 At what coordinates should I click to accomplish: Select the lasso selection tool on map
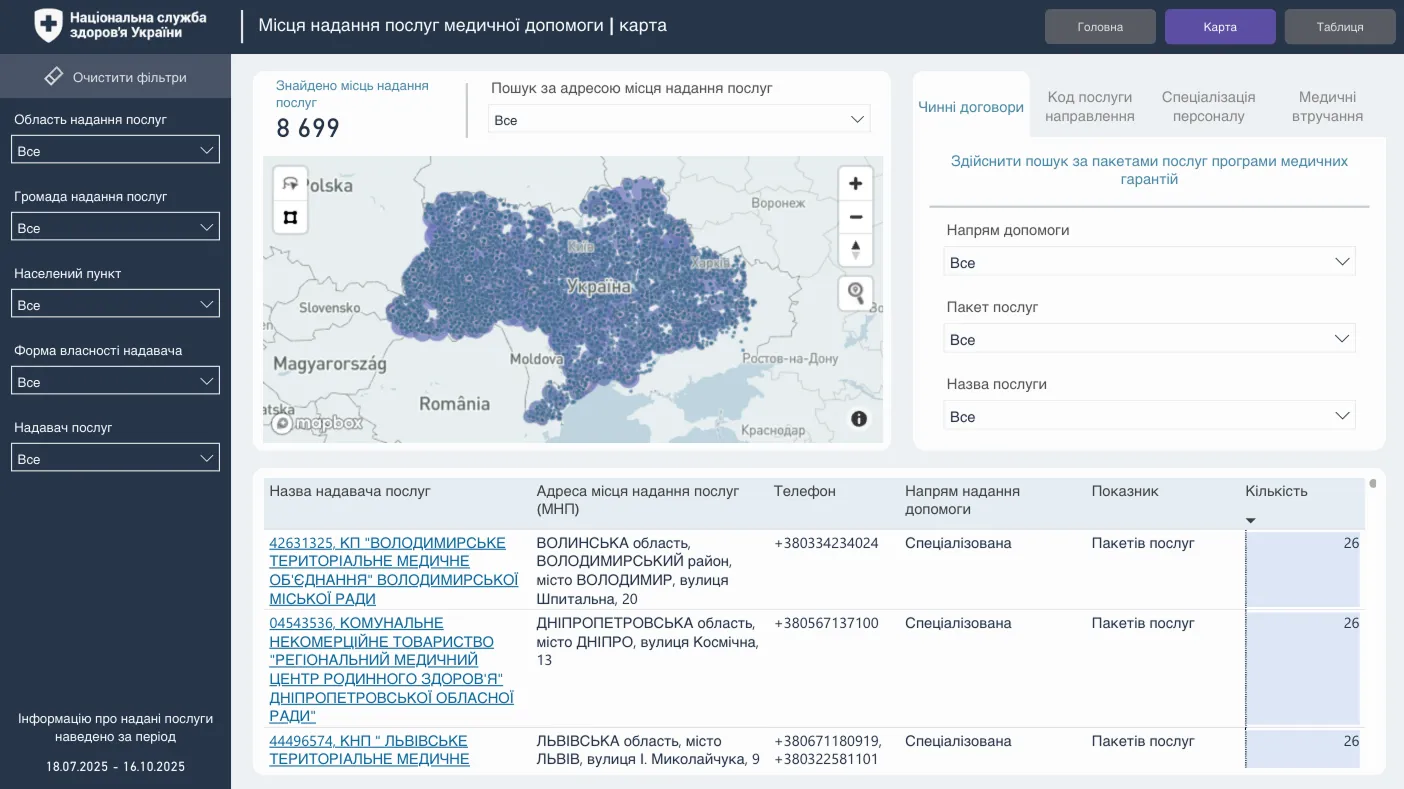click(x=291, y=184)
